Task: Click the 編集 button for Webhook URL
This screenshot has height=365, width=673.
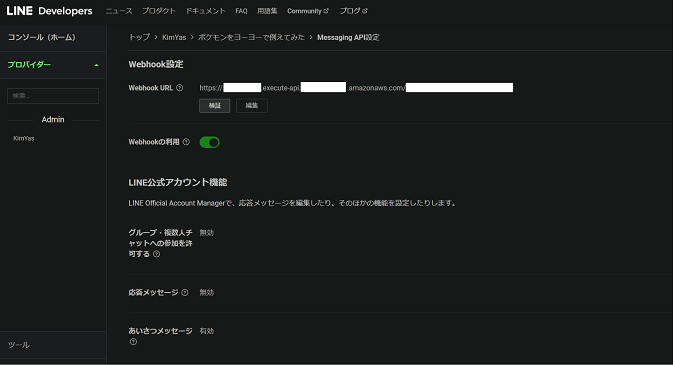Action: point(252,106)
